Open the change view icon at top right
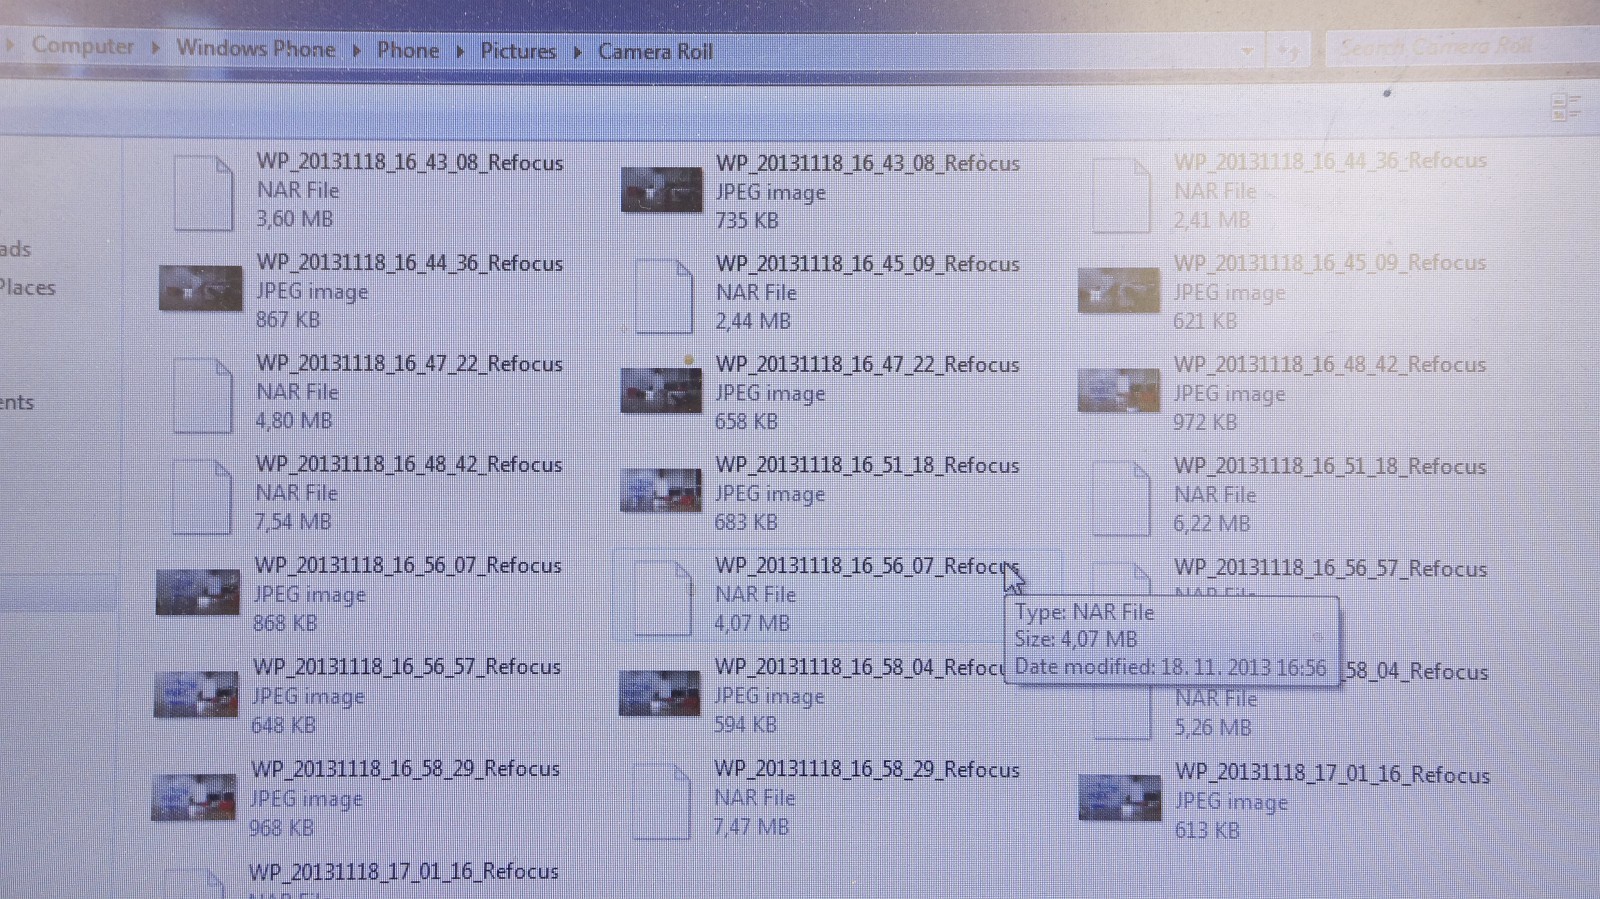This screenshot has width=1600, height=899. pos(1564,107)
